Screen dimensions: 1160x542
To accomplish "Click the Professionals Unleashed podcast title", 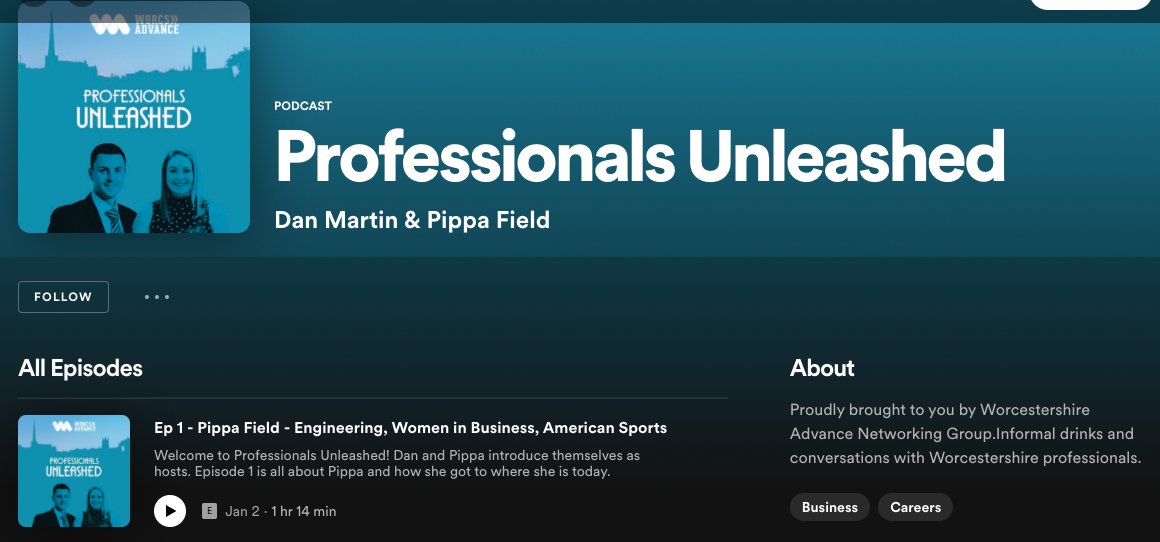I will (640, 155).
